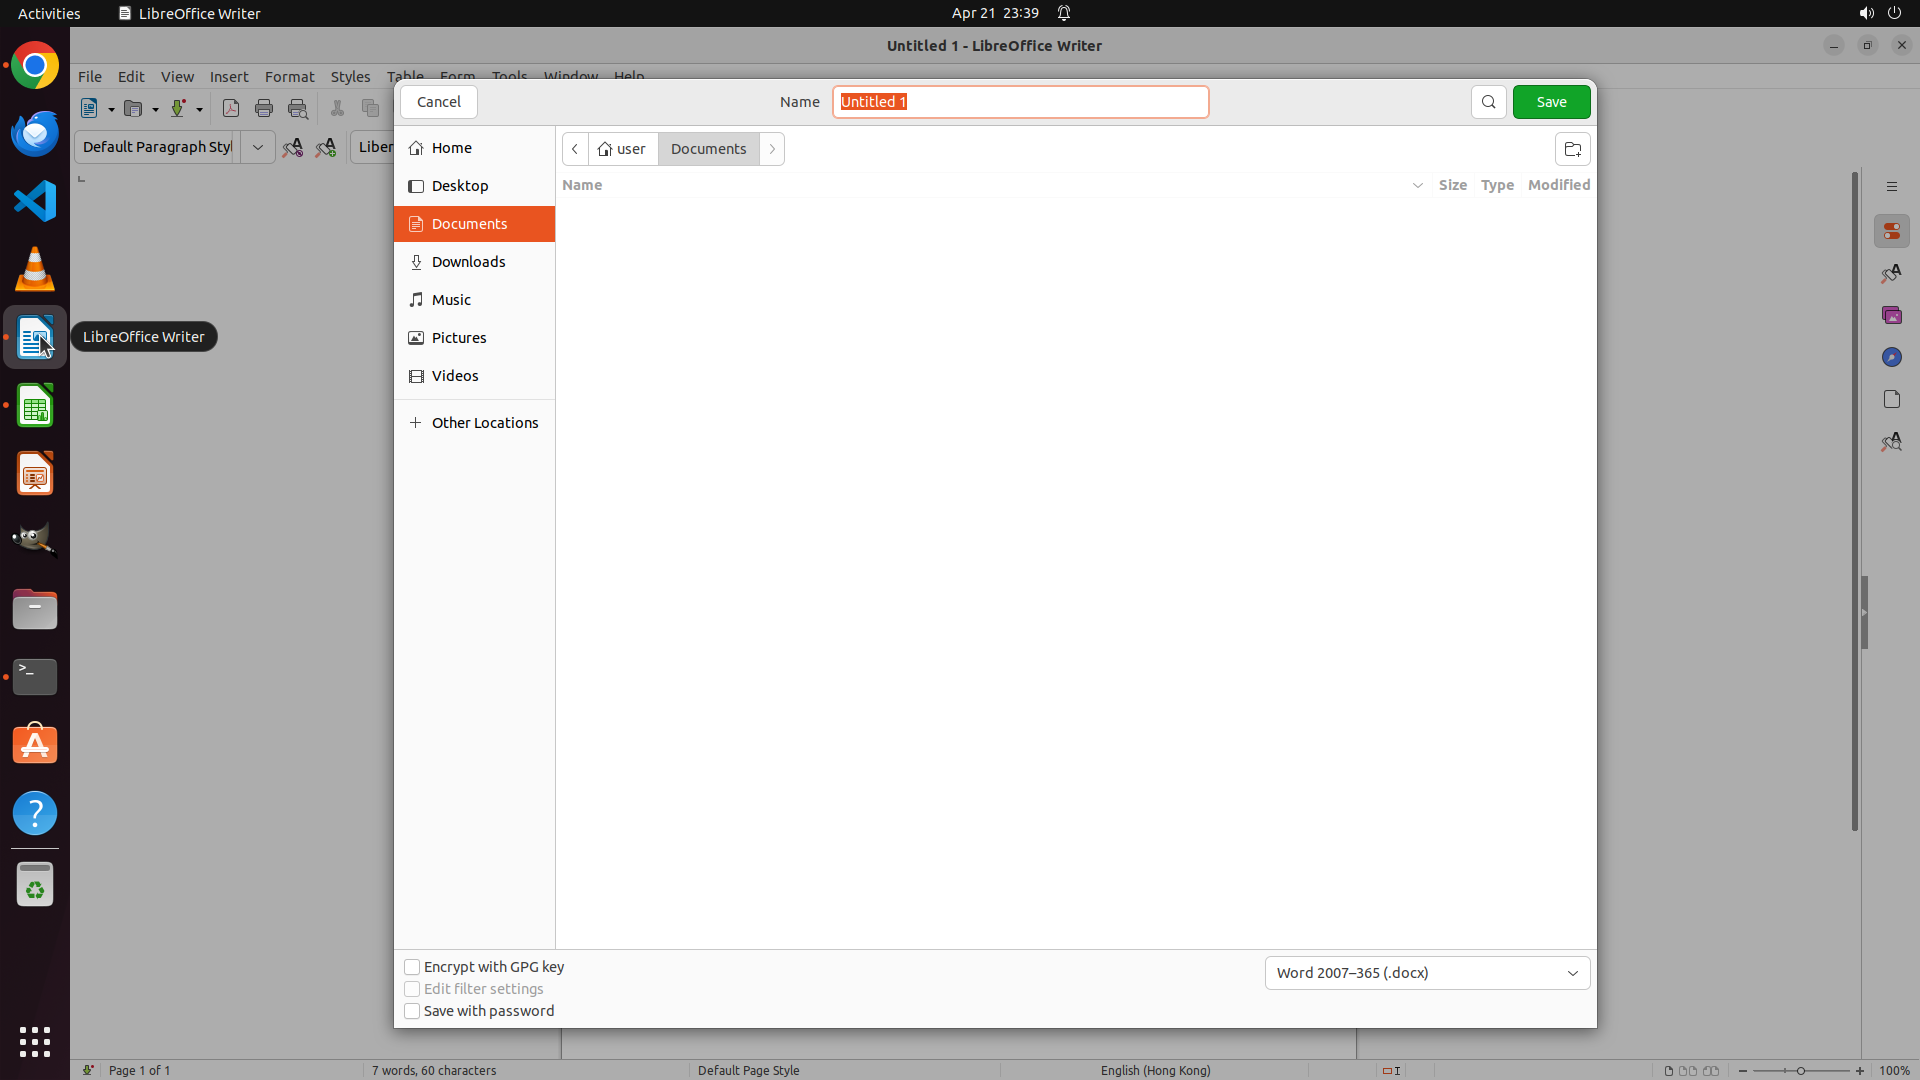Click Export as PDF toolbar icon

[231, 108]
